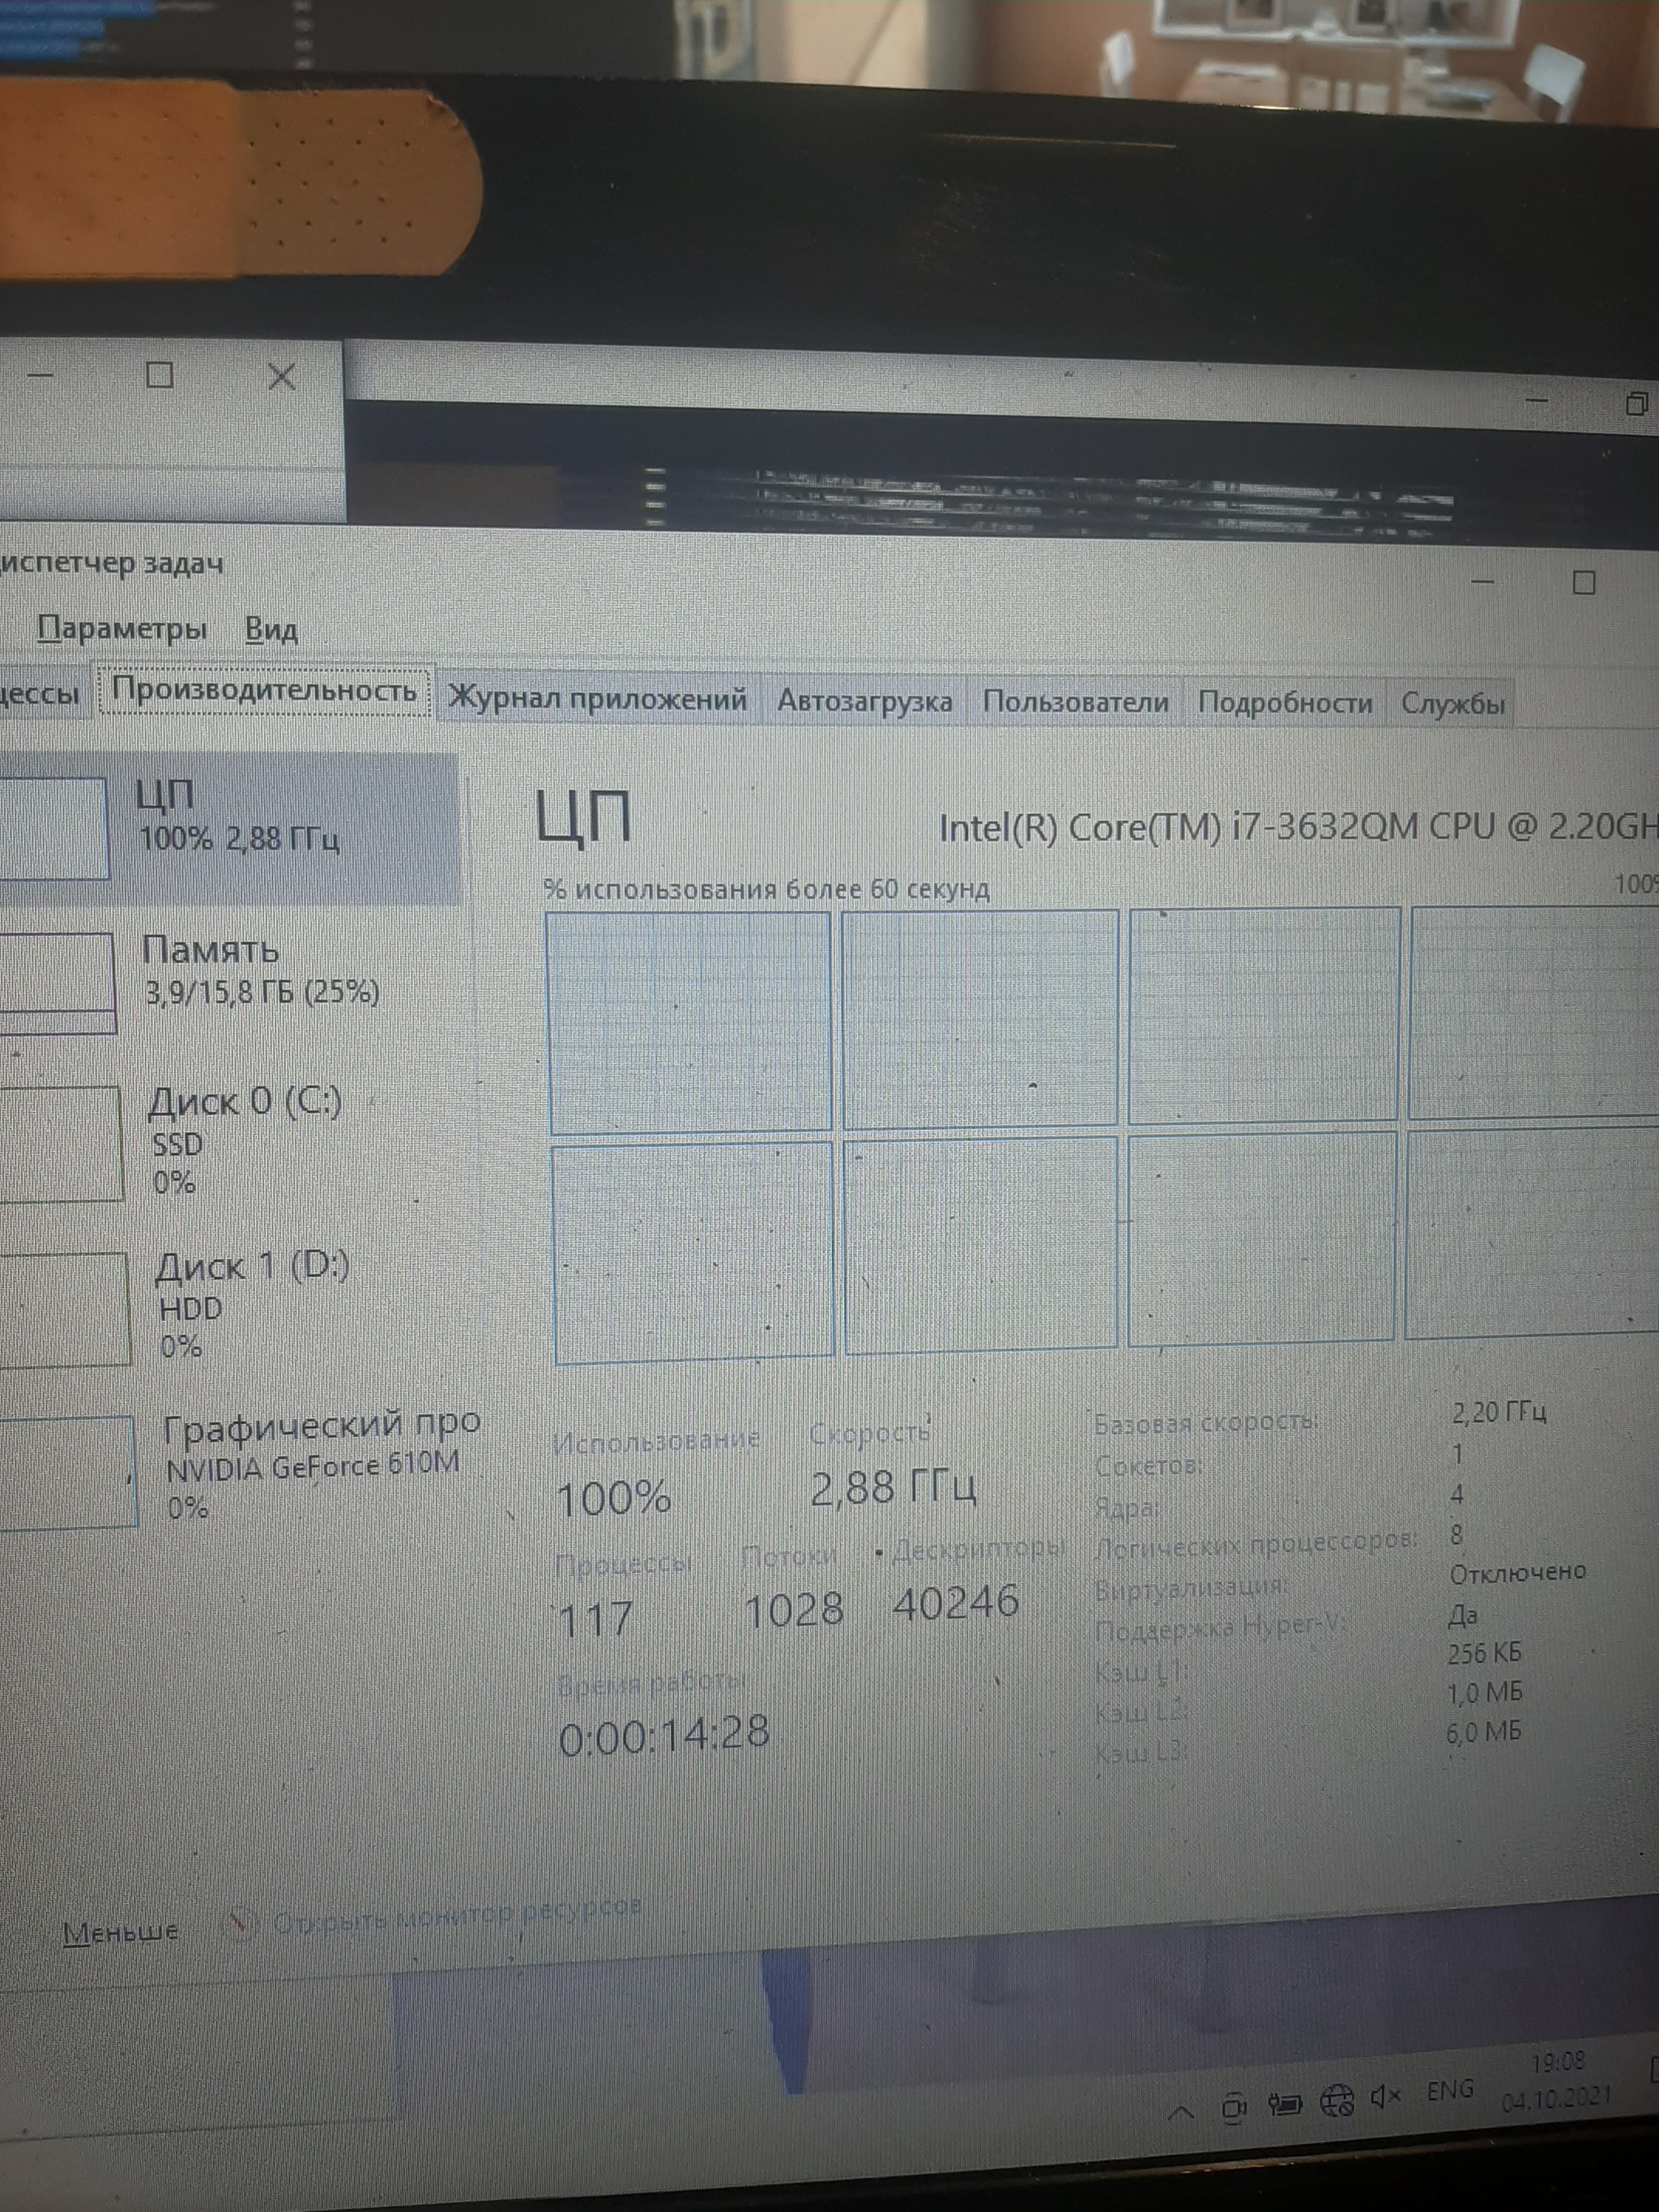Switch to the Службы tab

[x=1452, y=704]
